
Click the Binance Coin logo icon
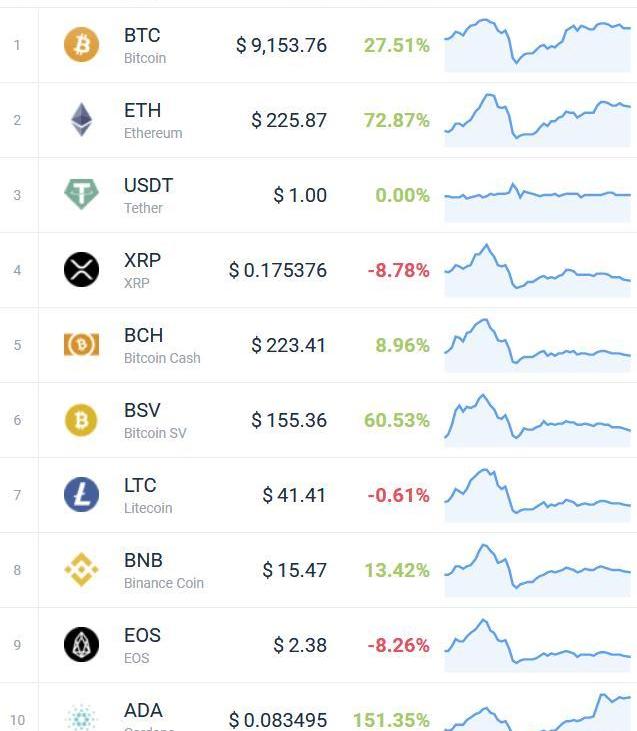pos(82,570)
